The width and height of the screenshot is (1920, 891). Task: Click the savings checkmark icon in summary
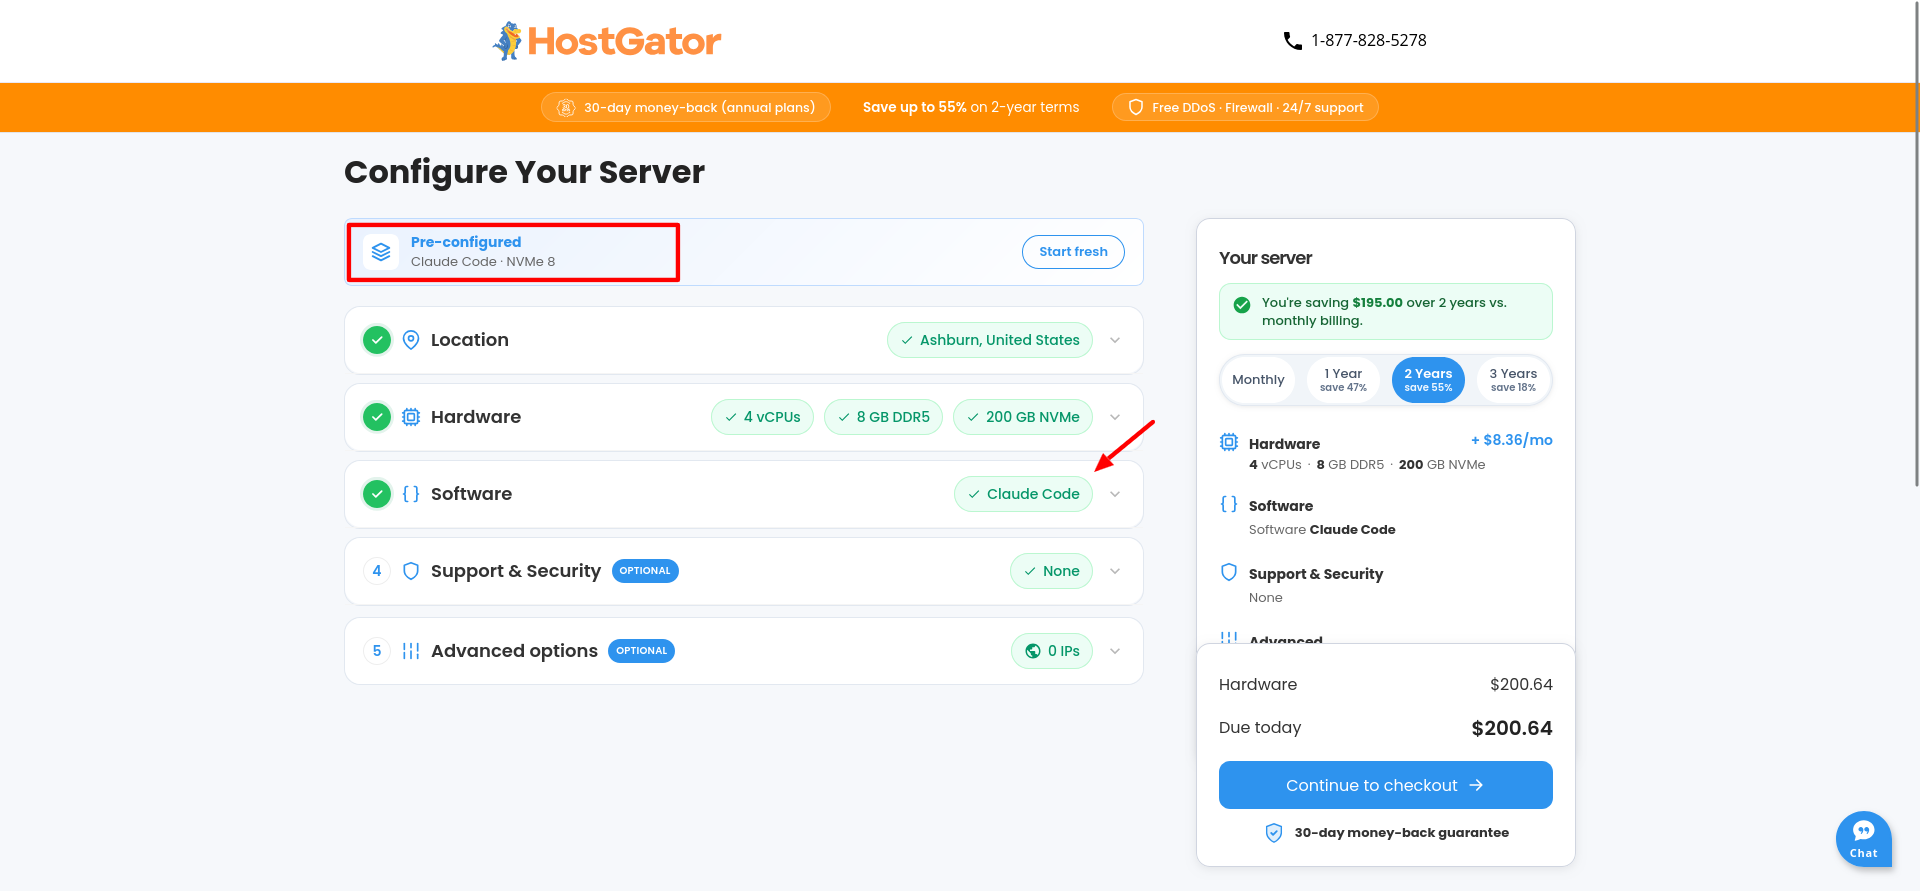coord(1242,305)
